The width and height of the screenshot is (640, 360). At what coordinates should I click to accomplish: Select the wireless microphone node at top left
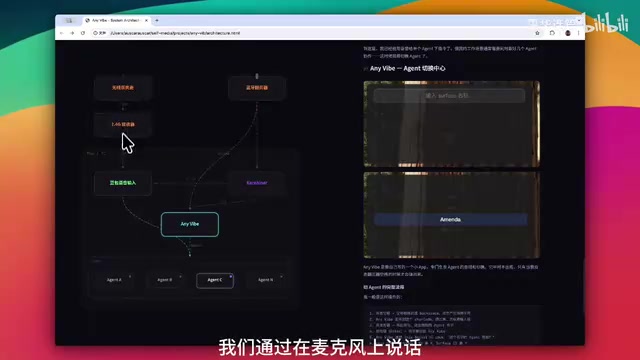[123, 87]
